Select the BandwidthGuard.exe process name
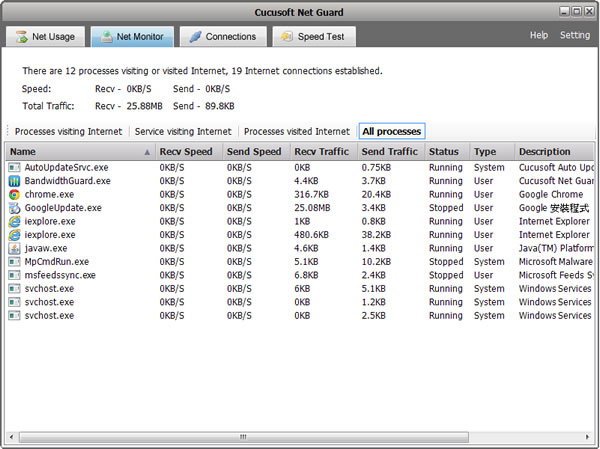This screenshot has height=449, width=600. [67, 181]
